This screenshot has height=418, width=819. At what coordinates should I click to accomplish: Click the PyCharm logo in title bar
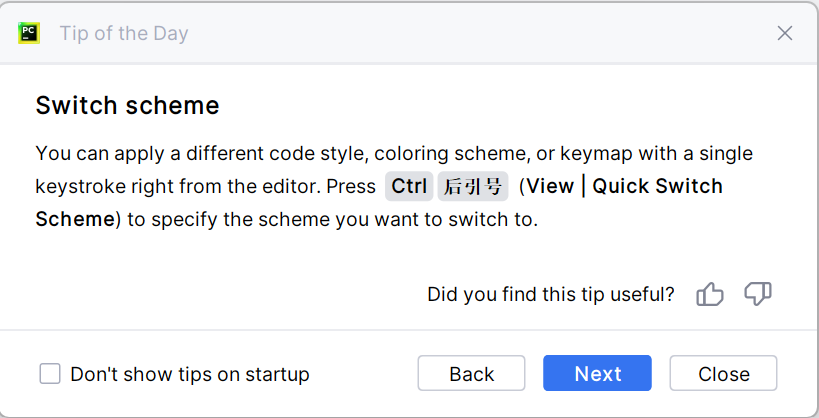pos(28,33)
